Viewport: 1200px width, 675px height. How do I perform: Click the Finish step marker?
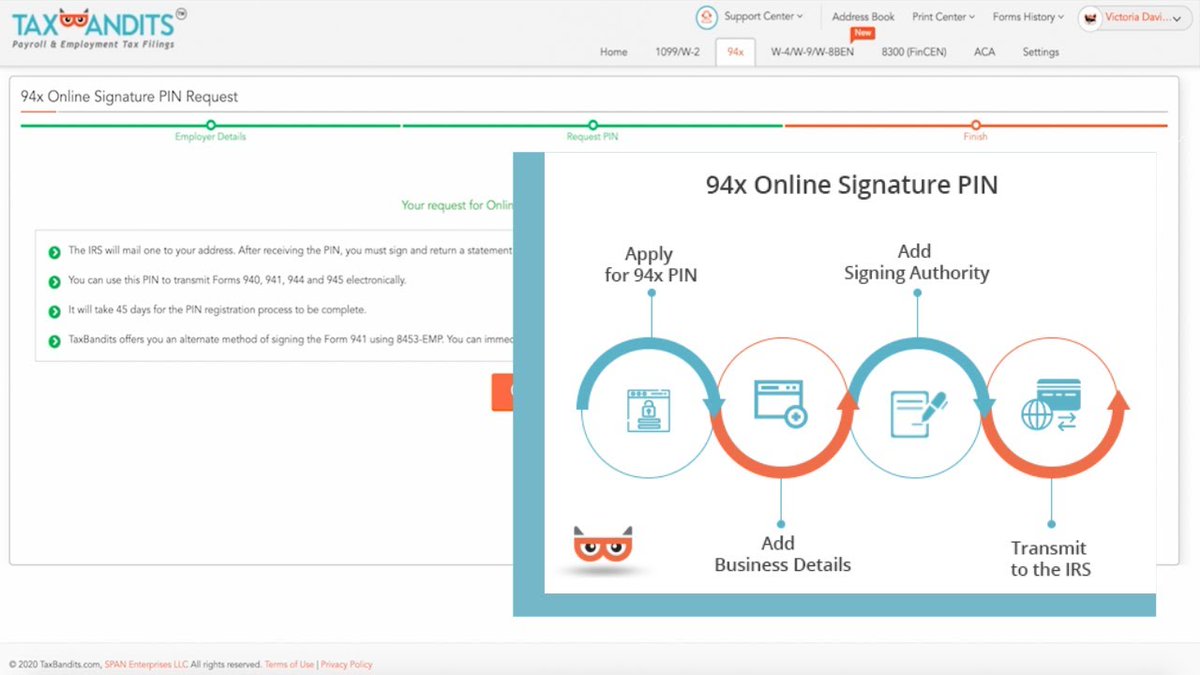[975, 126]
